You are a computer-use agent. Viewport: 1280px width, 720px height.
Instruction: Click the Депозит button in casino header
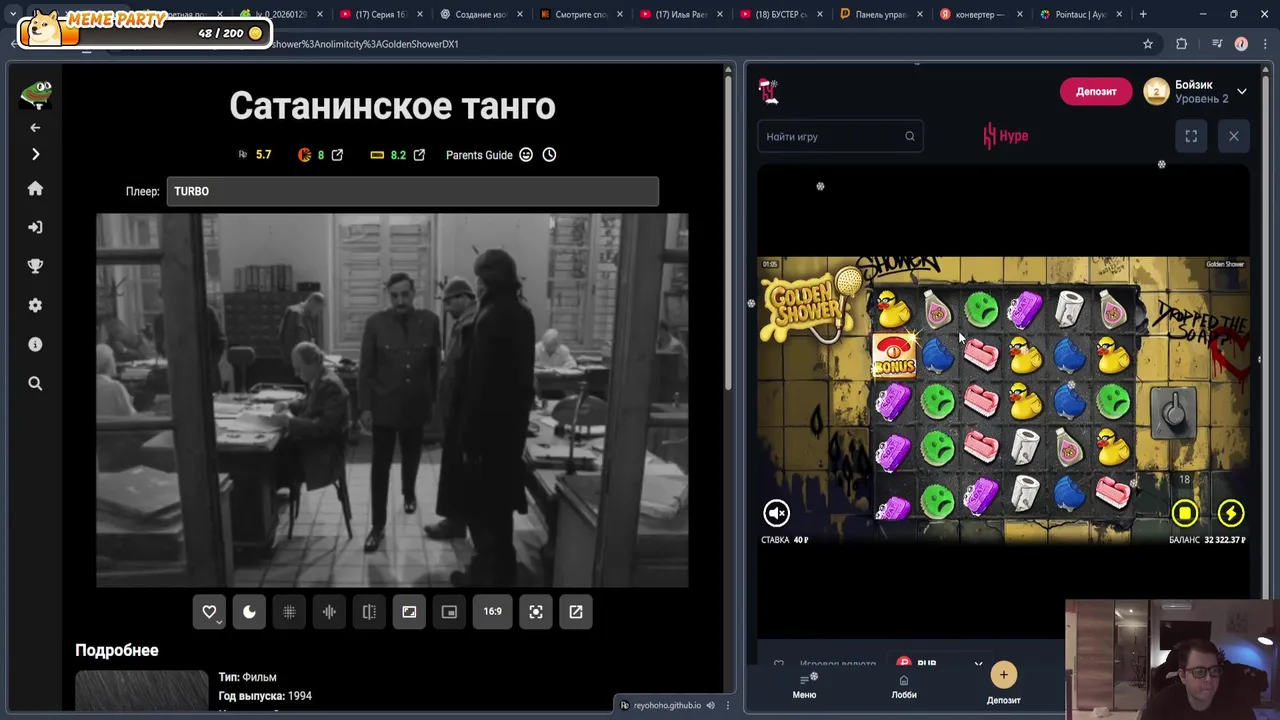tap(1096, 92)
